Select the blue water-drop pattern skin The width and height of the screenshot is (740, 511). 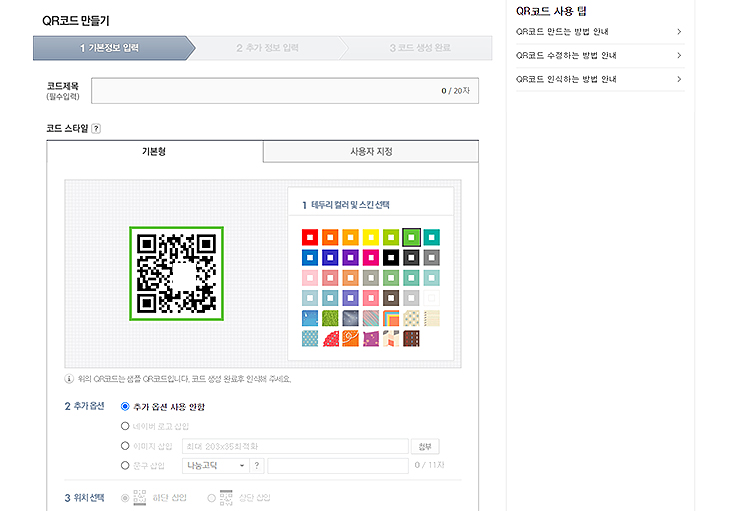point(310,318)
